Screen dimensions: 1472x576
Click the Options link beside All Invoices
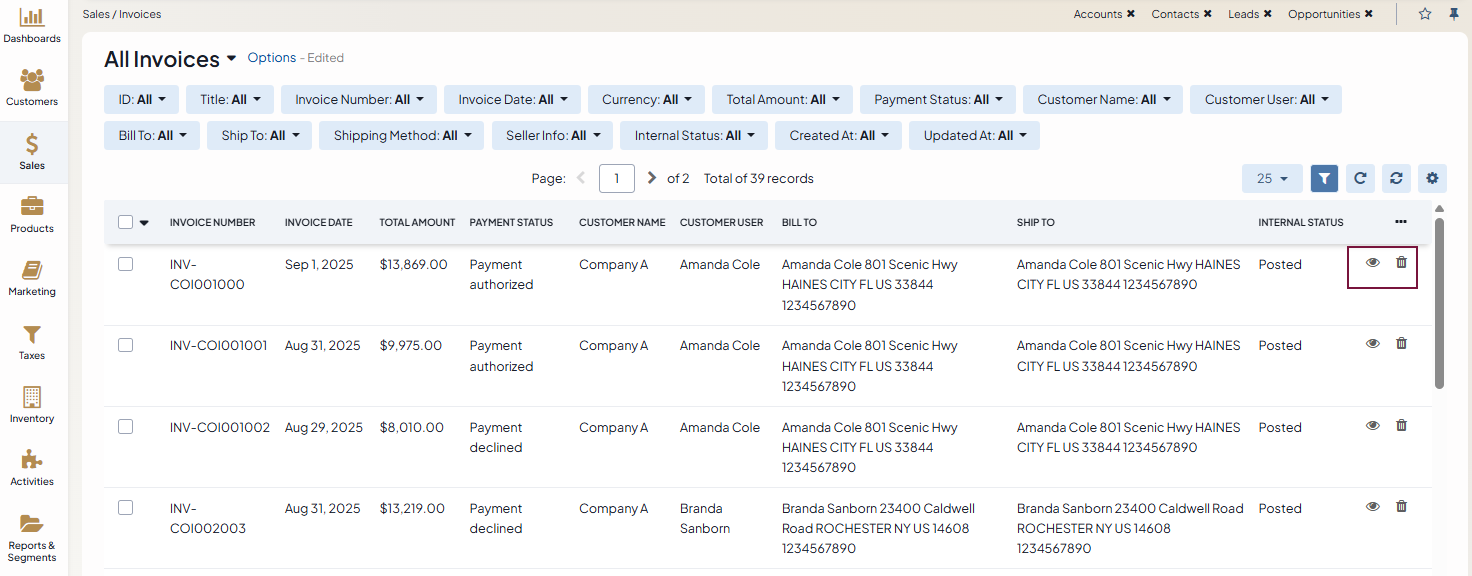[271, 58]
